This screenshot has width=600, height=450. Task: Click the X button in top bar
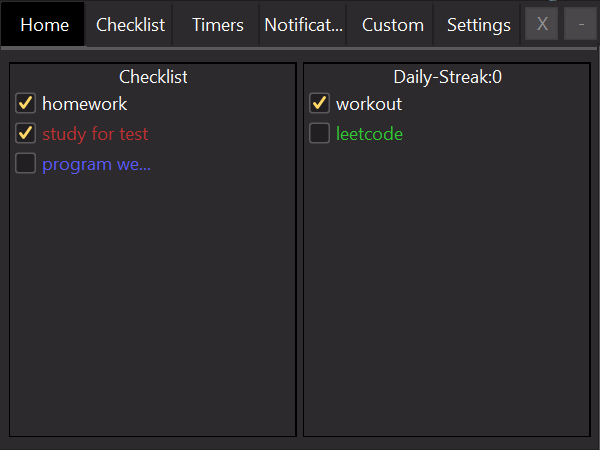point(541,24)
